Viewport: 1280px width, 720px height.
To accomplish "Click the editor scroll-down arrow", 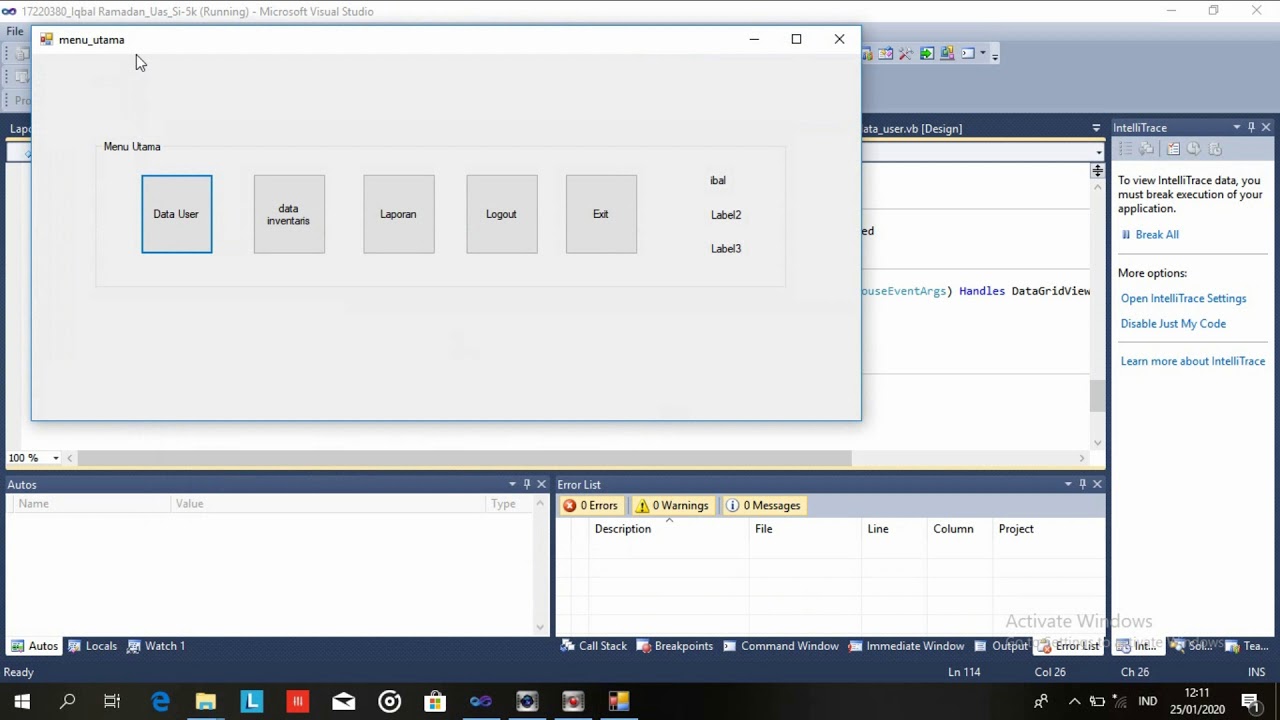I will coord(1097,443).
